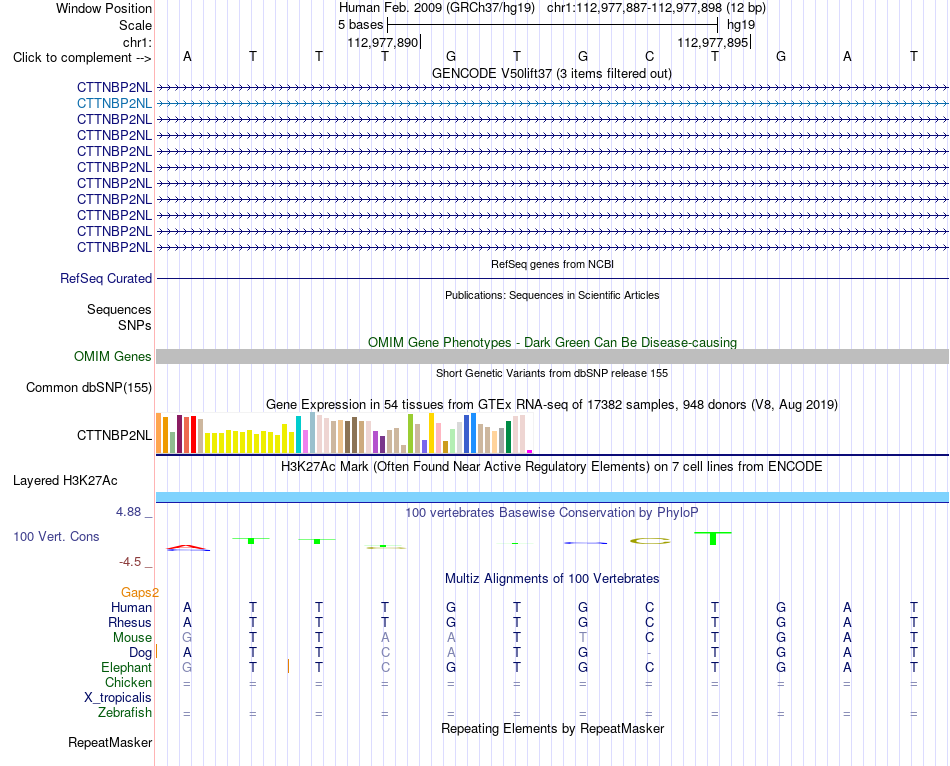950x766 pixels.
Task: Click the faded C in the Dog alignment row
Action: pos(385,653)
